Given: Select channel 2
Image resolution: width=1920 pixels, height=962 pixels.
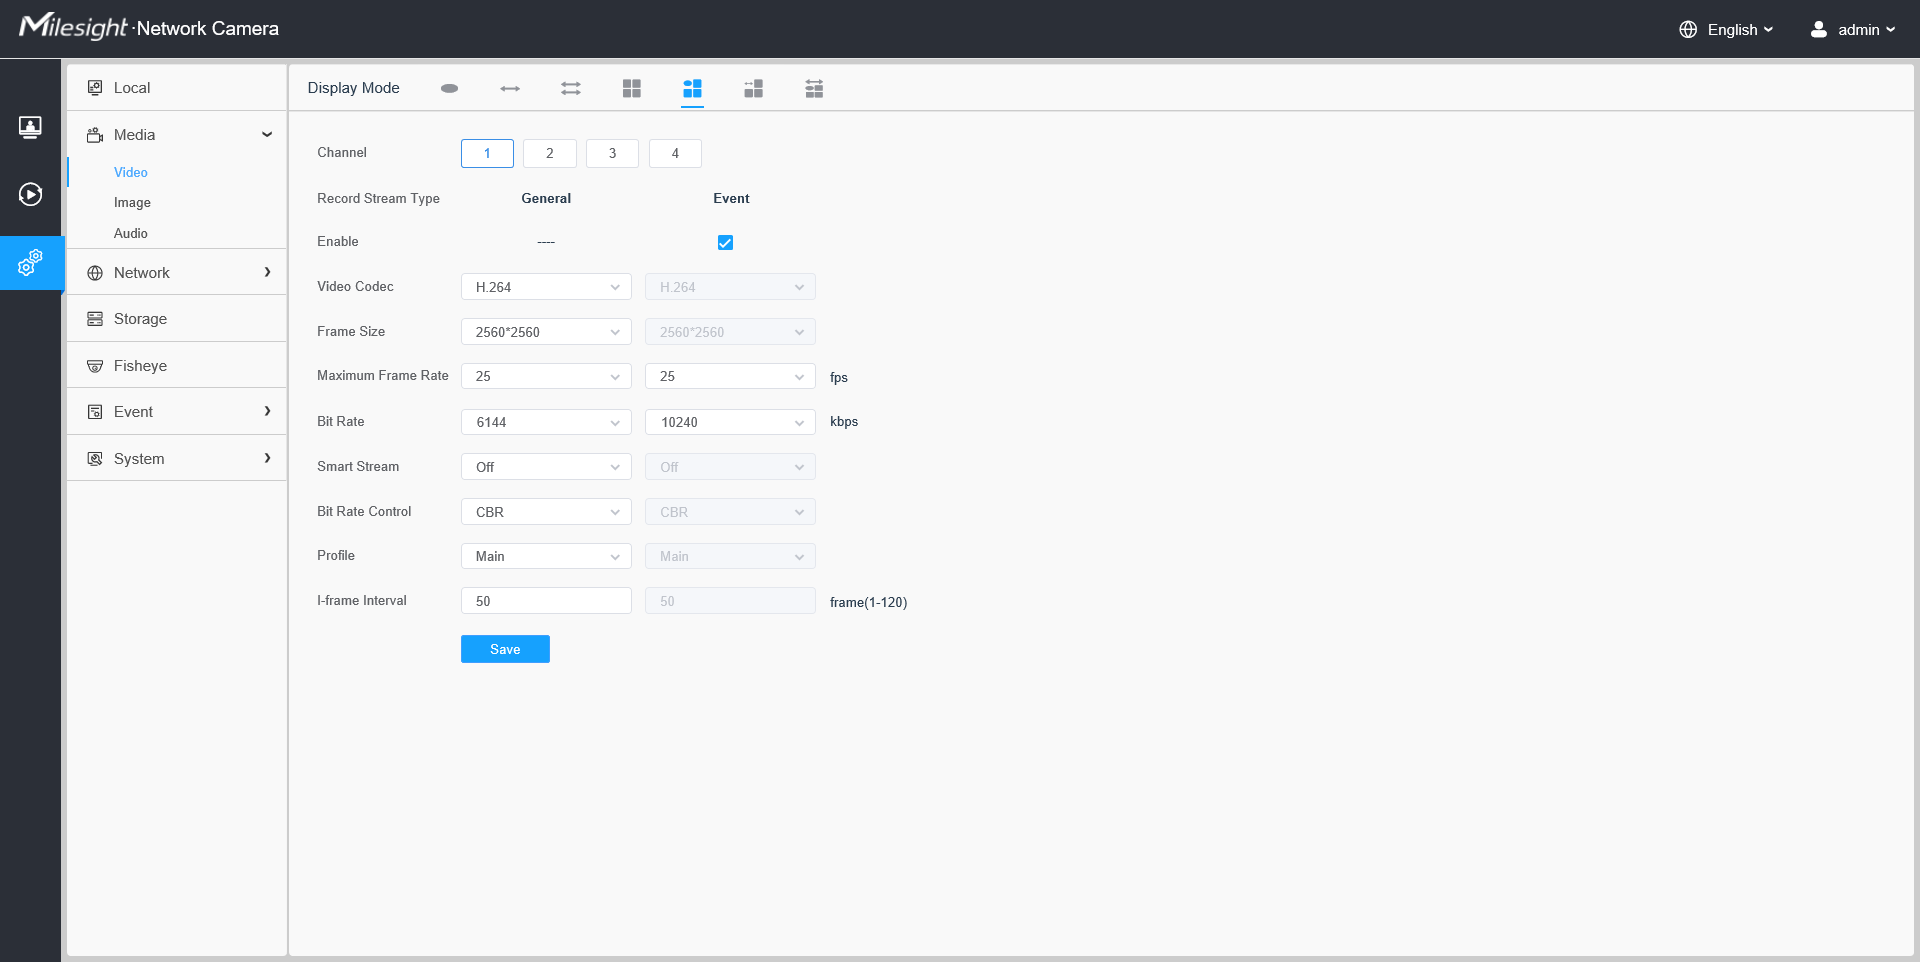Looking at the screenshot, I should tap(550, 153).
